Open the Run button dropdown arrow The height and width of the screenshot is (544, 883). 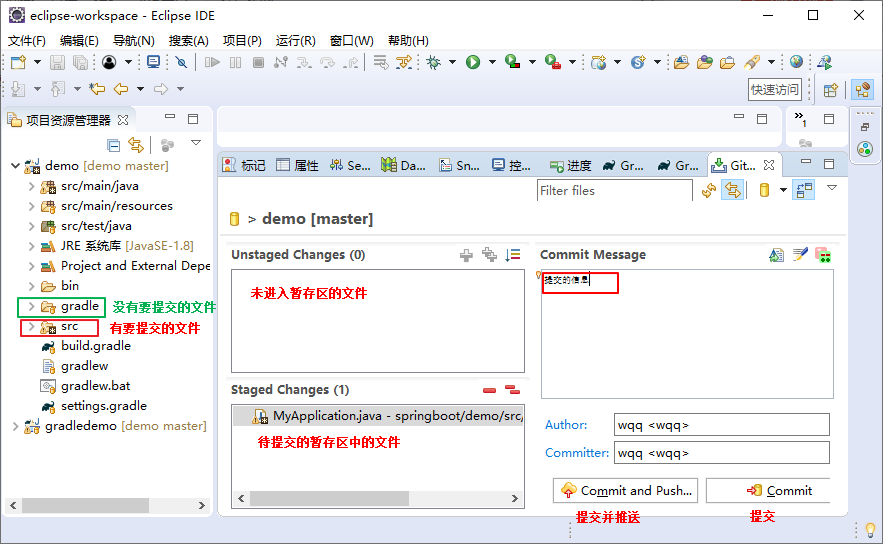(x=492, y=62)
